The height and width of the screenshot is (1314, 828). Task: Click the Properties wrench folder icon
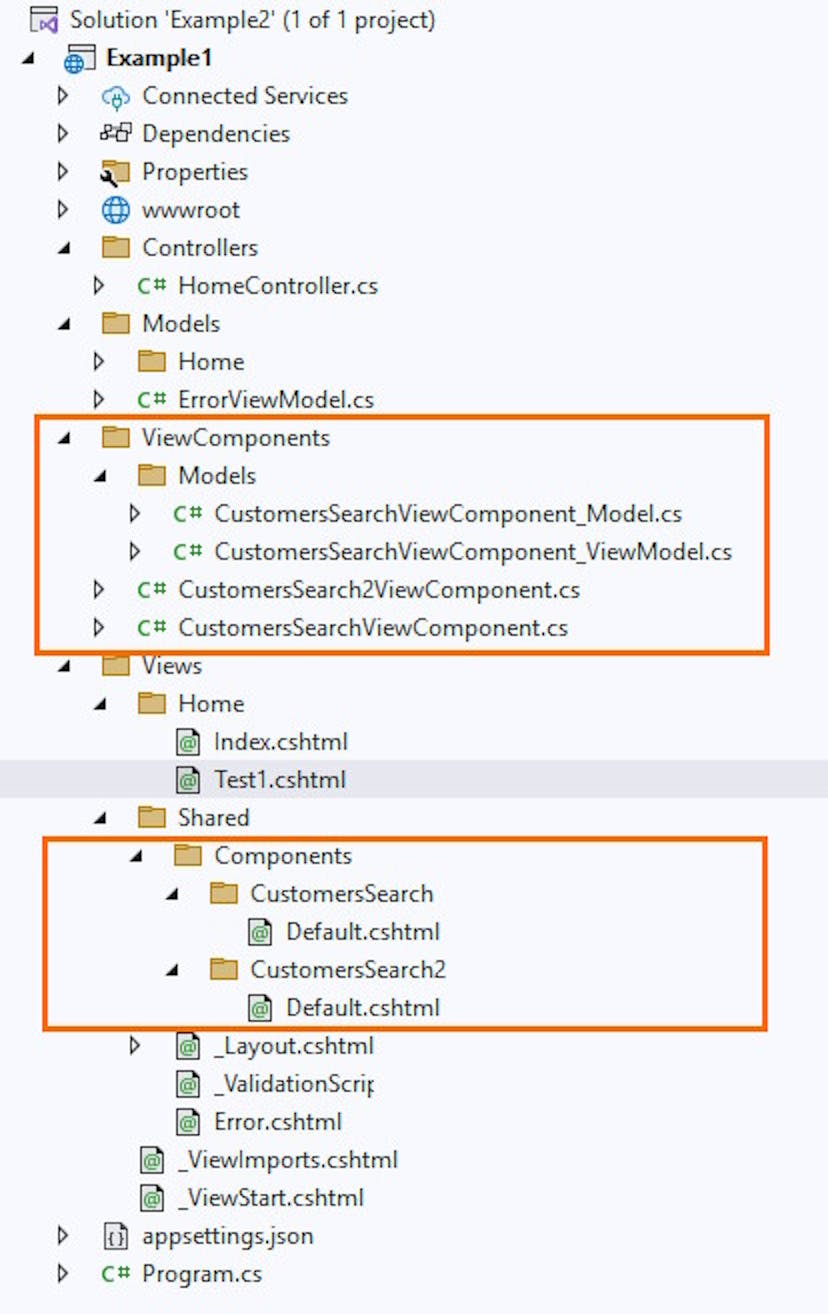pyautogui.click(x=116, y=172)
